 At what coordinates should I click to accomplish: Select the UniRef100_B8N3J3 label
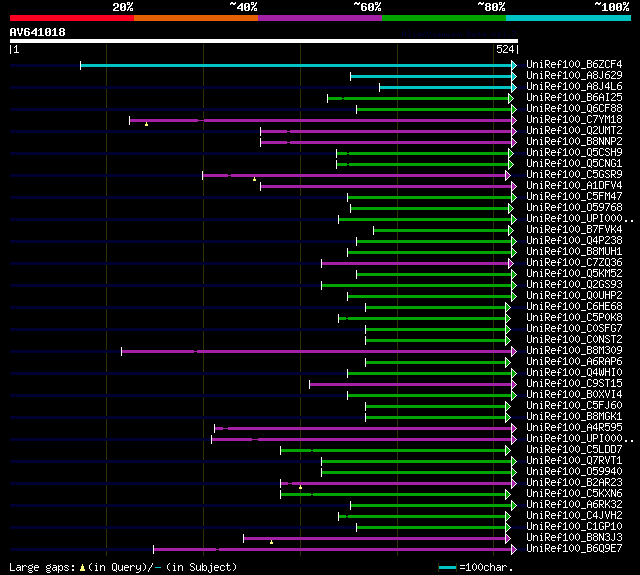pos(574,538)
